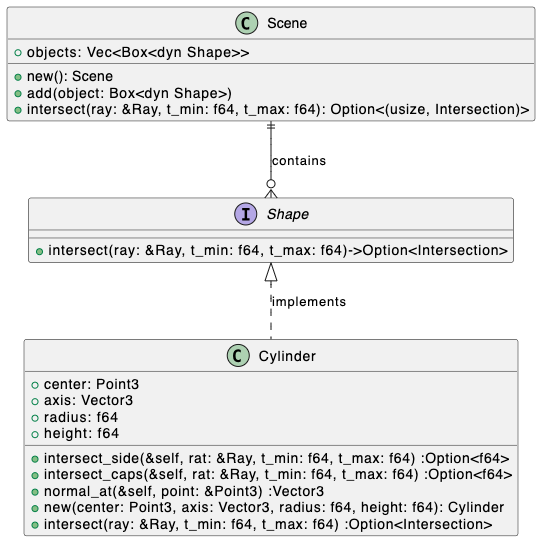Image resolution: width=542 pixels, height=542 pixels.
Task: Click the hollow circle before height: f64
Action: (35, 434)
